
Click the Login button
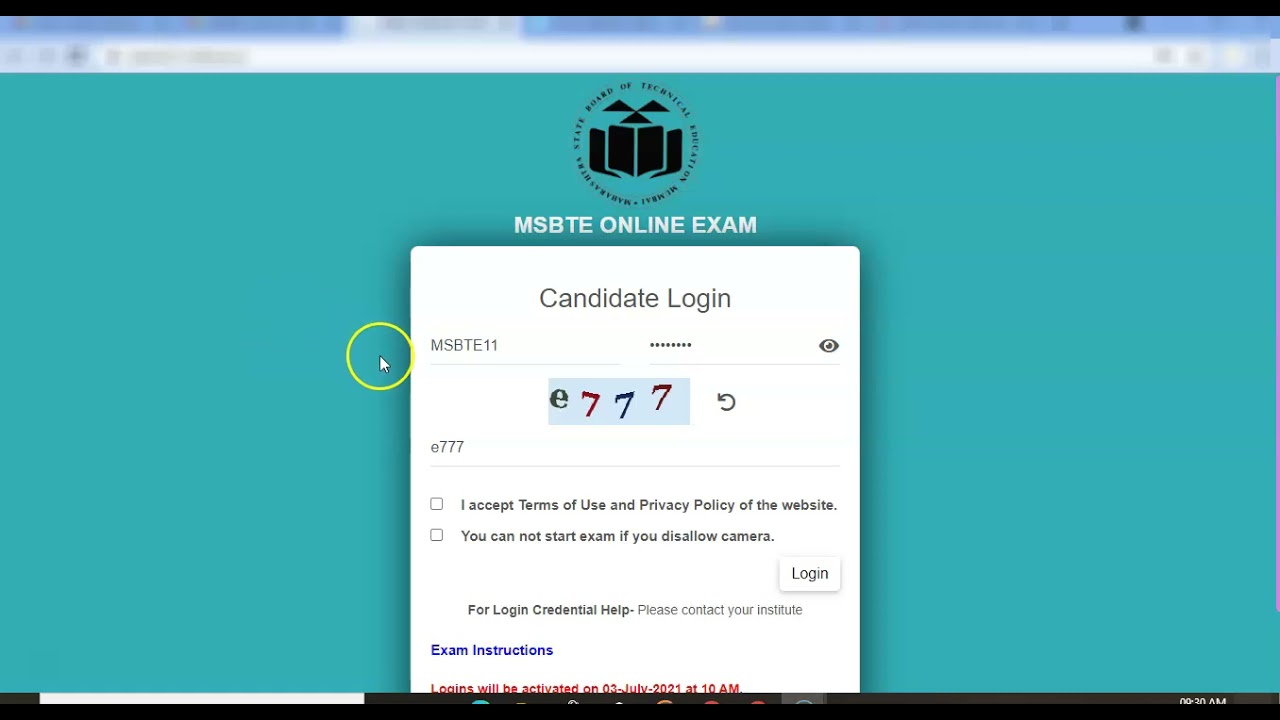pos(810,574)
